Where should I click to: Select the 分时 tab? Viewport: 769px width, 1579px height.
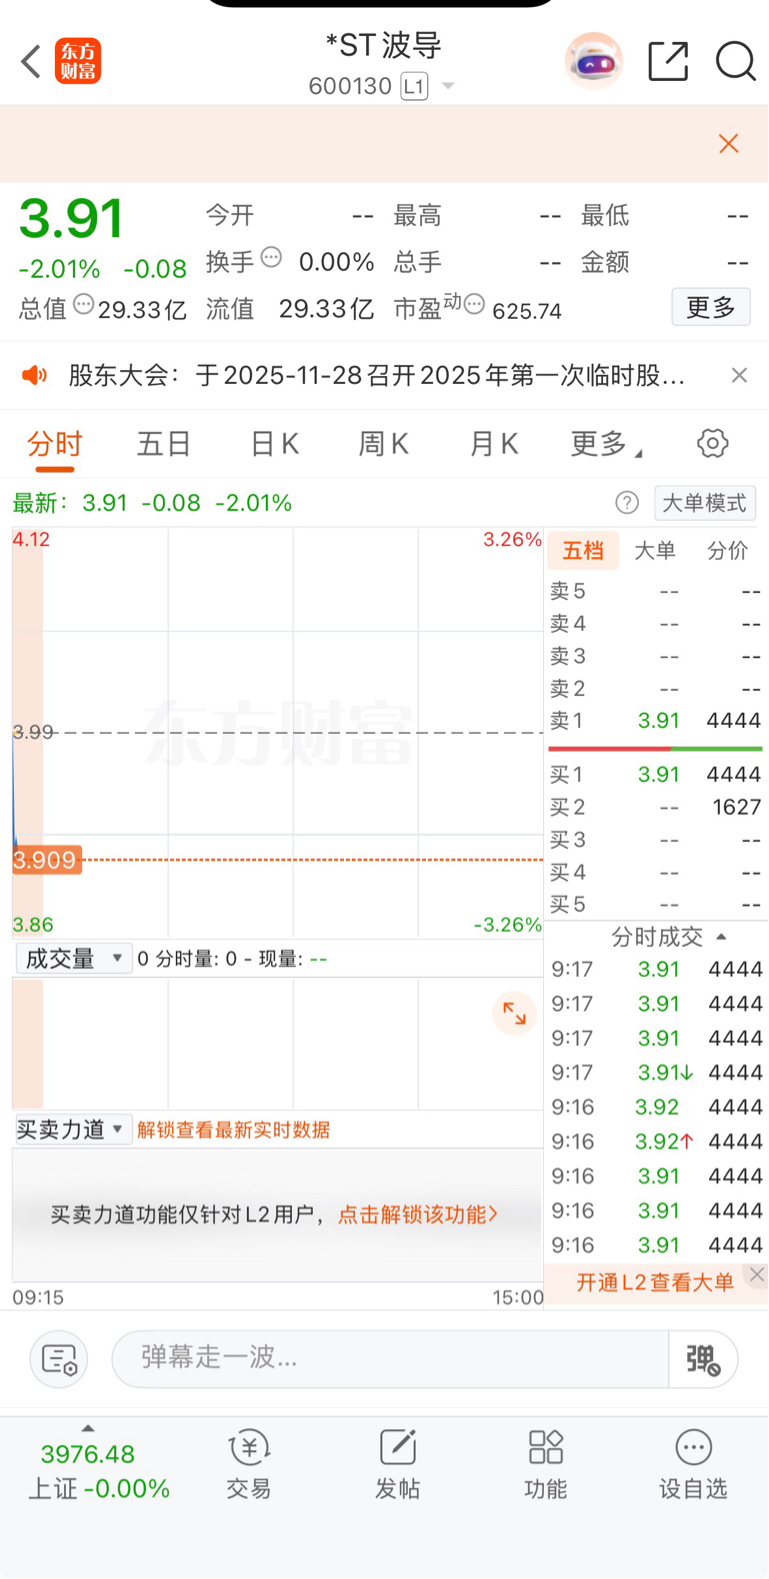click(x=54, y=443)
